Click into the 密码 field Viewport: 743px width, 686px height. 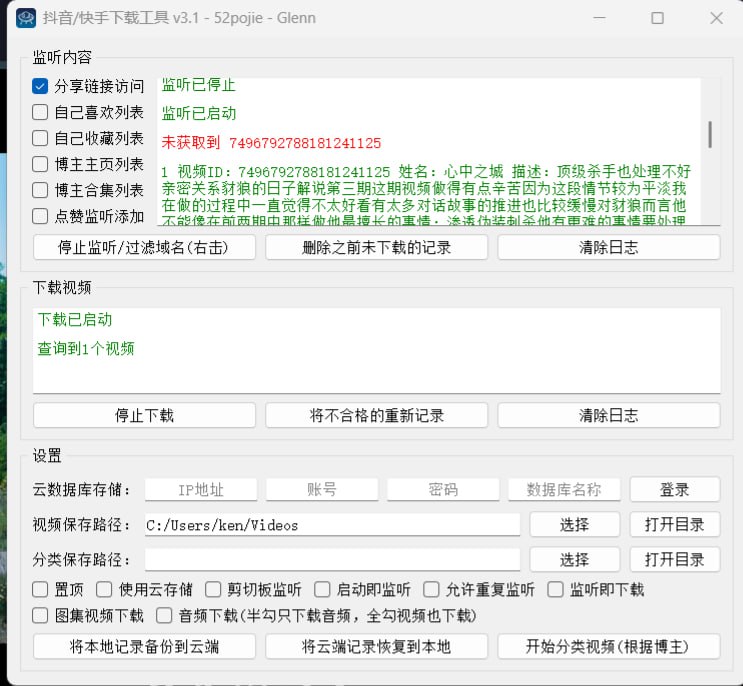[442, 489]
